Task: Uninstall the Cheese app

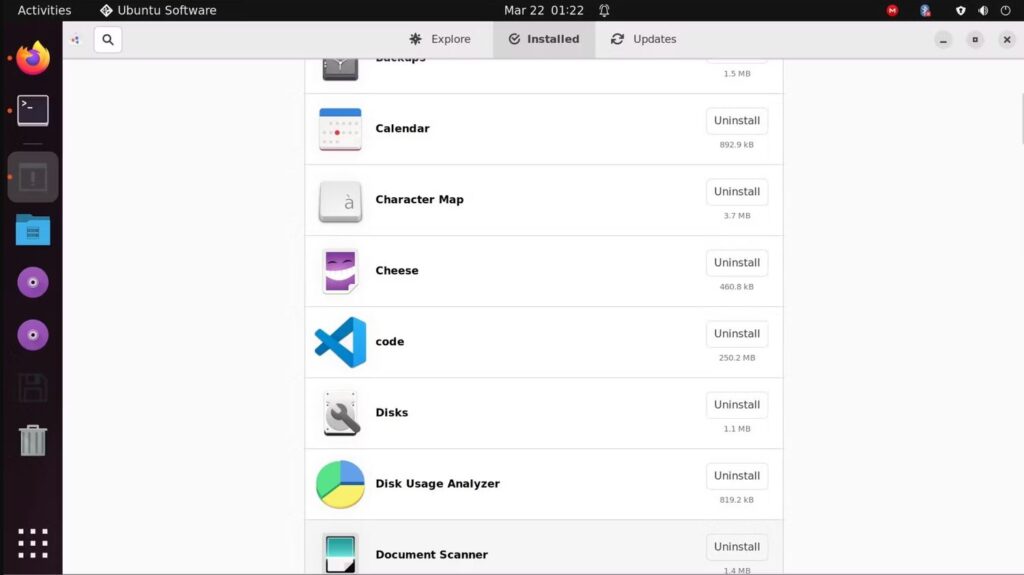Action: [x=737, y=263]
